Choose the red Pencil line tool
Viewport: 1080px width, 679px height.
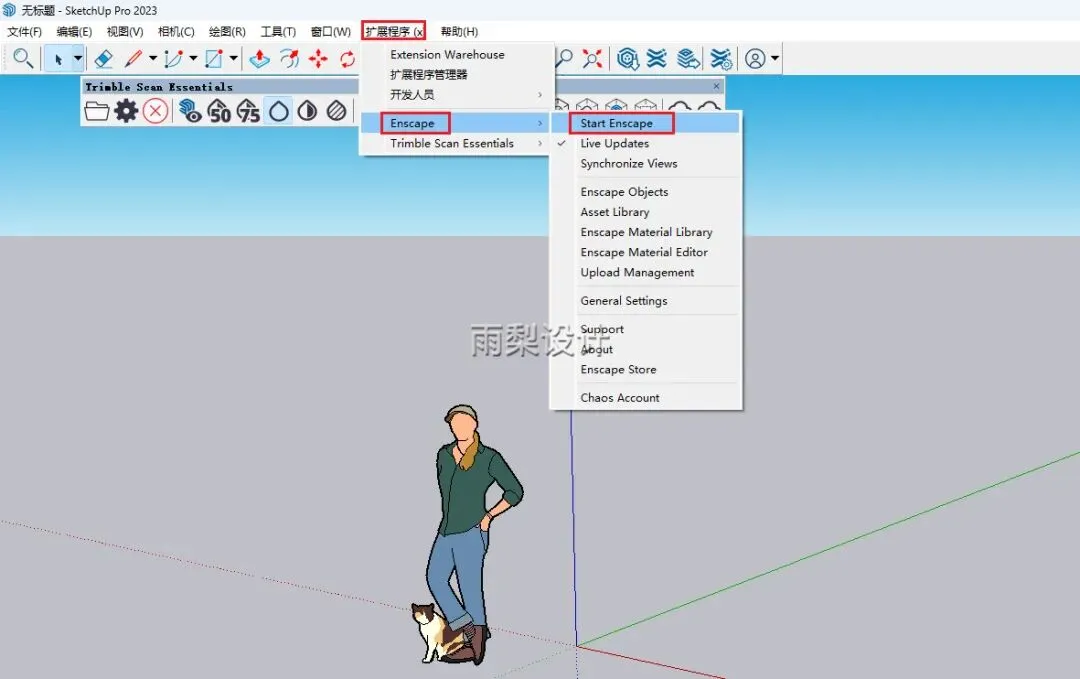click(x=134, y=59)
